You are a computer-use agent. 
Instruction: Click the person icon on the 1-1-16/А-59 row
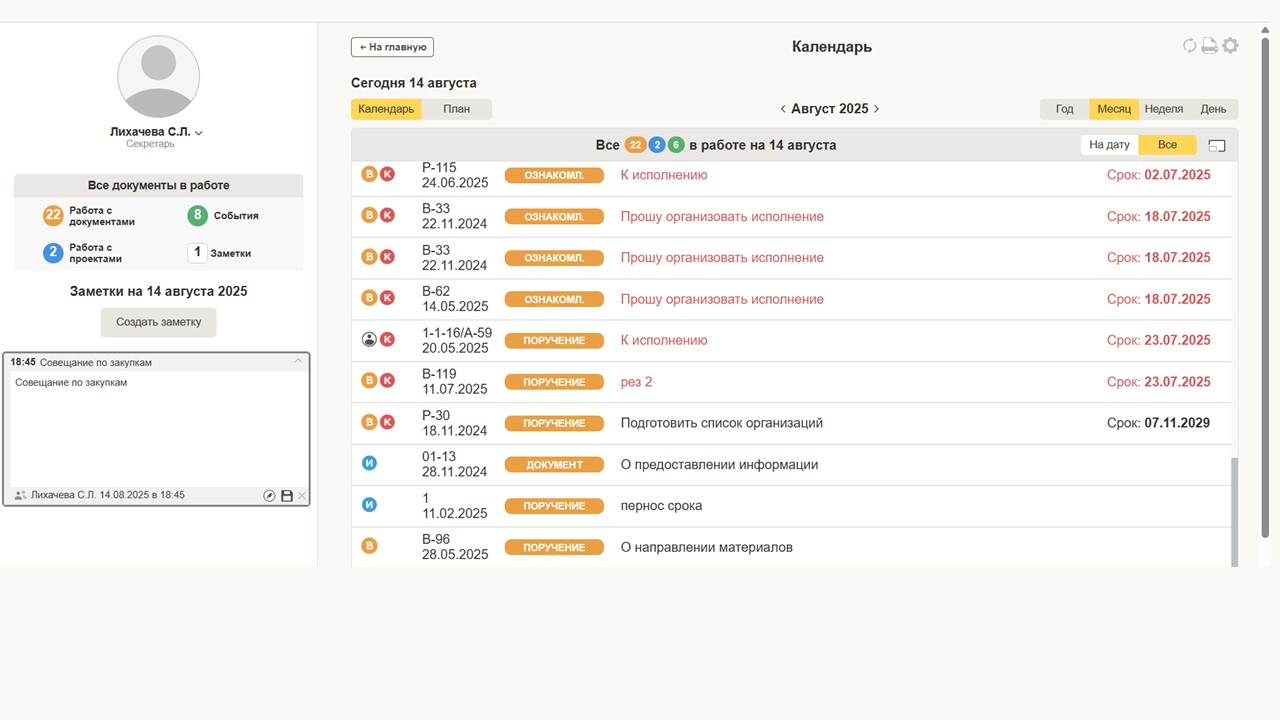pos(369,340)
